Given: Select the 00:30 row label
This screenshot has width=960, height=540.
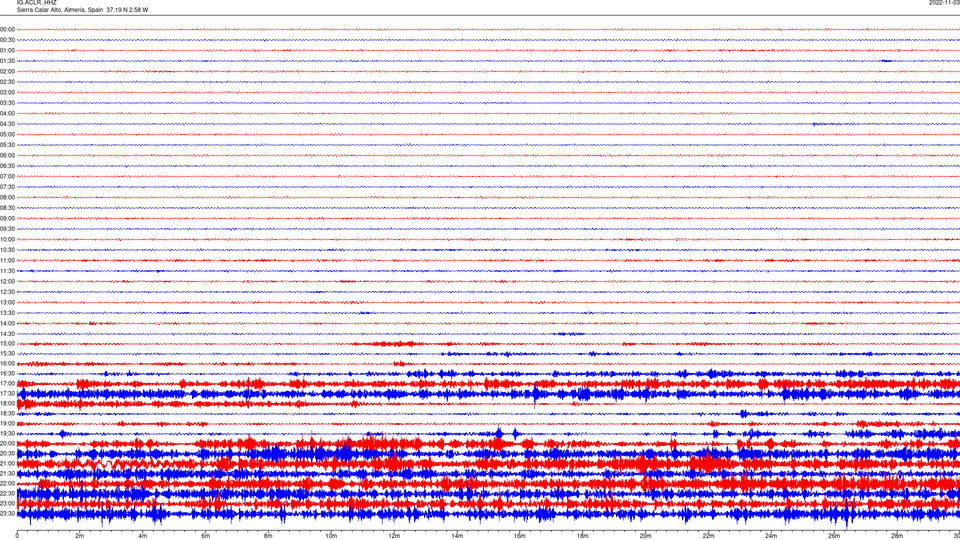Looking at the screenshot, I should [x=7, y=40].
